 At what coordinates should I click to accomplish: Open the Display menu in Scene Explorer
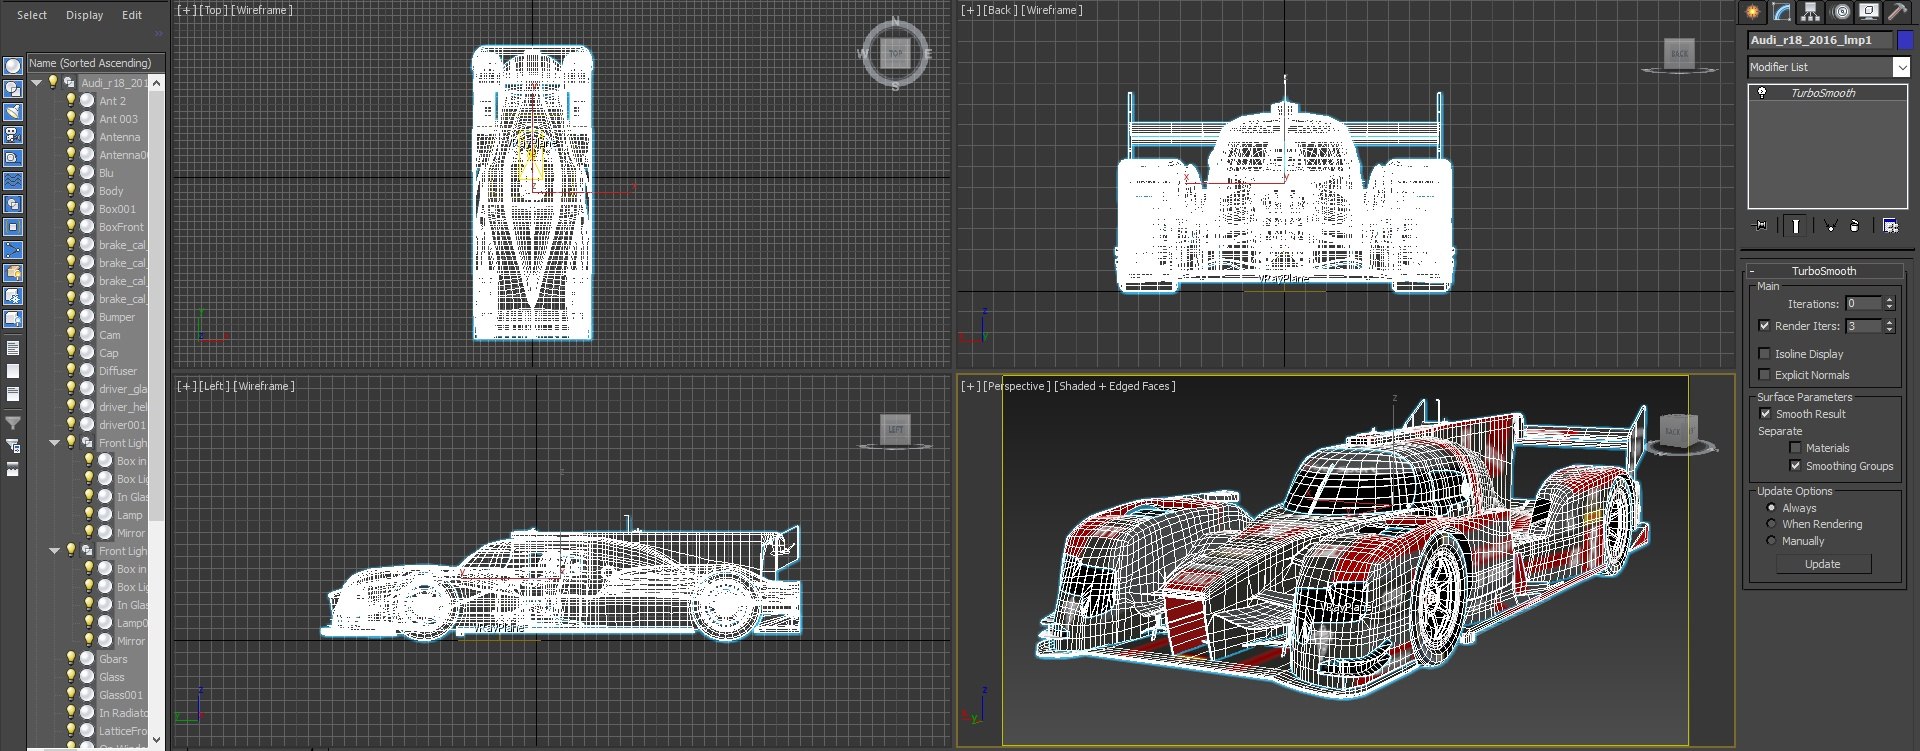click(x=84, y=15)
